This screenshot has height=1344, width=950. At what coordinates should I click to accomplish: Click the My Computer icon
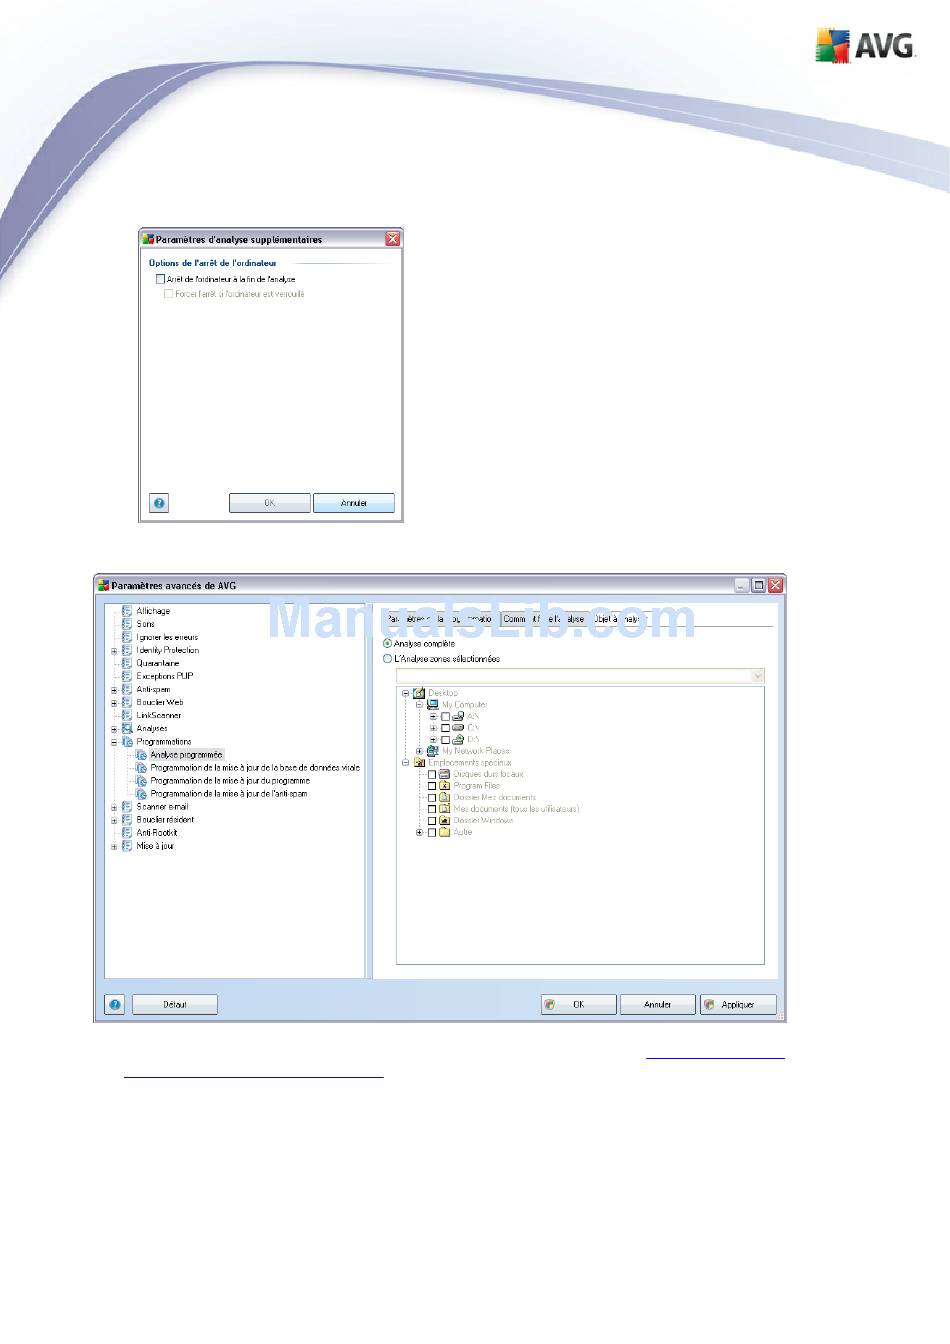pos(433,705)
